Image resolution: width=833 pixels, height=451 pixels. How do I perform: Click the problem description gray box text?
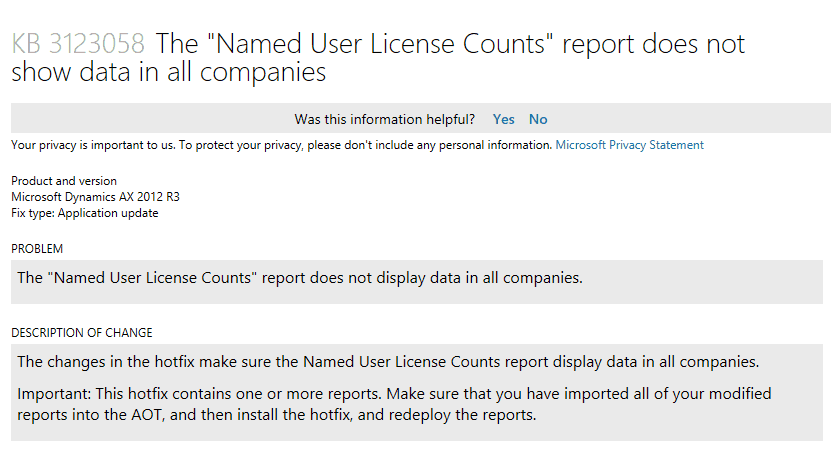tap(300, 278)
